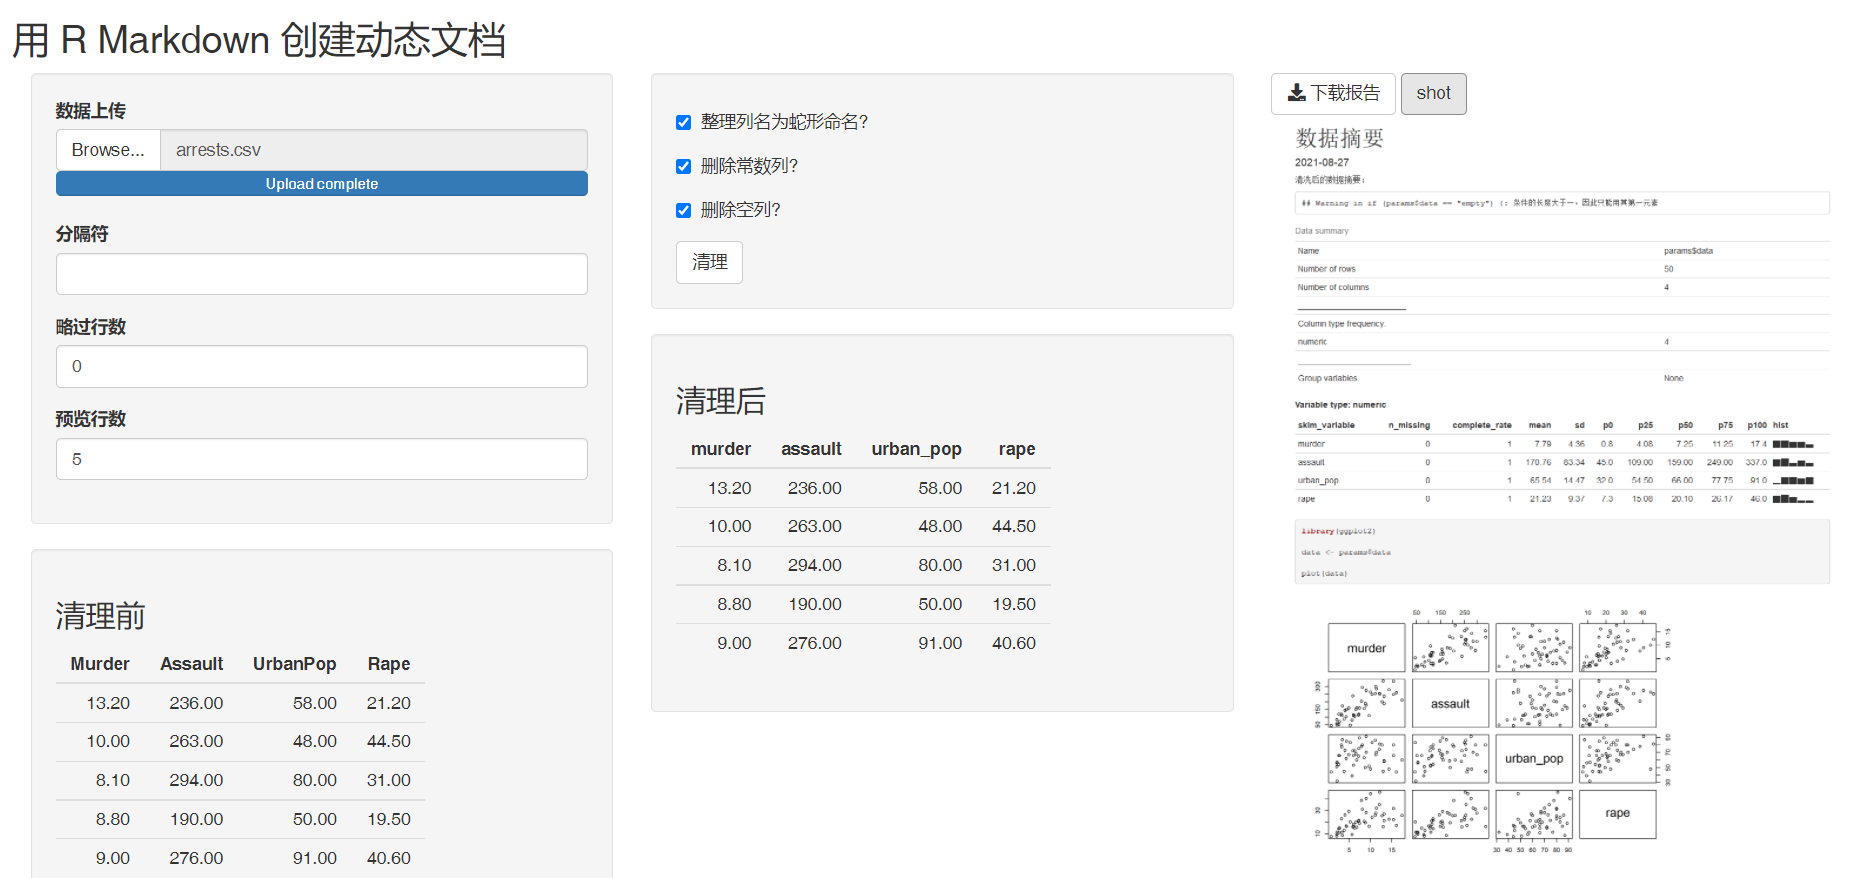Uncheck the 删除常数列 checkbox
This screenshot has width=1867, height=878.
tap(684, 166)
